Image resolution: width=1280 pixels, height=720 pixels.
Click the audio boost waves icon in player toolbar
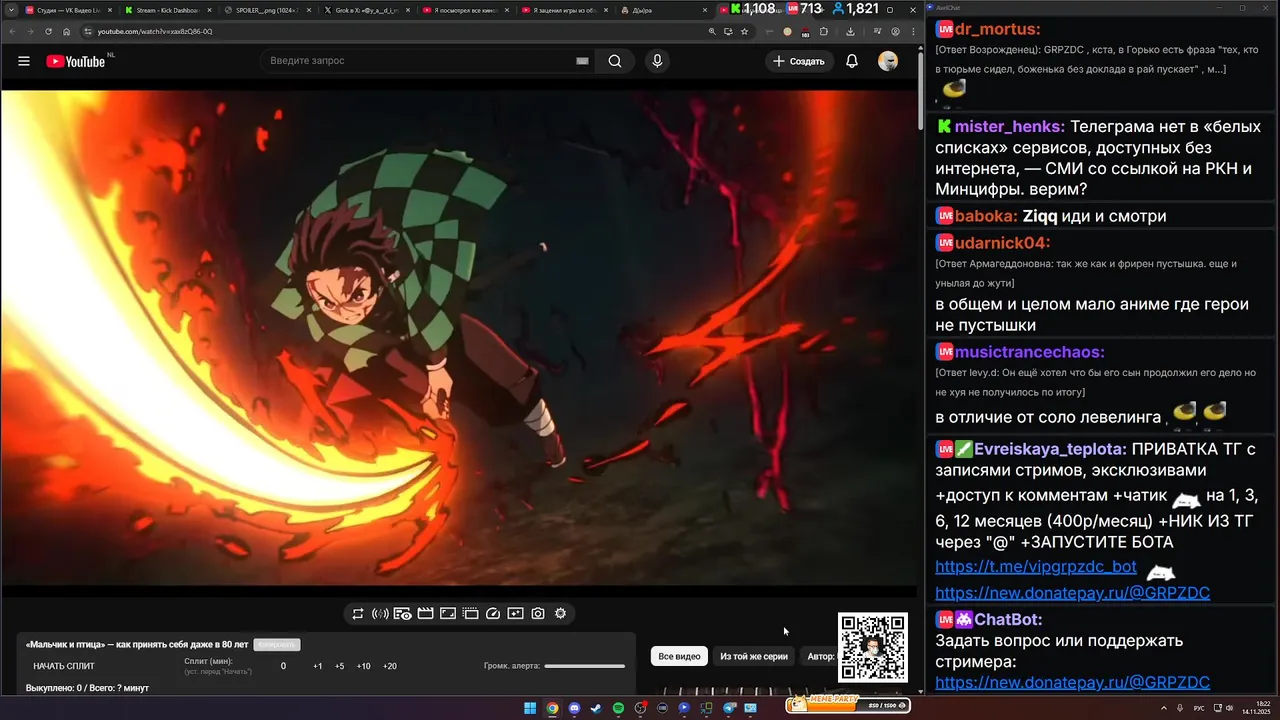pyautogui.click(x=380, y=614)
